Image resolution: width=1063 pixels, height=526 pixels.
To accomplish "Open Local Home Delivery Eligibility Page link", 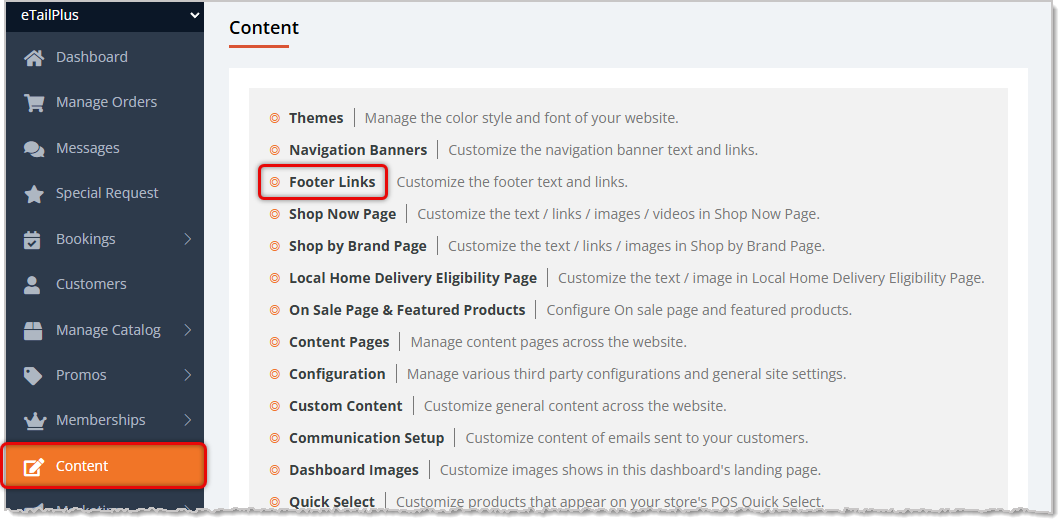I will click(413, 278).
